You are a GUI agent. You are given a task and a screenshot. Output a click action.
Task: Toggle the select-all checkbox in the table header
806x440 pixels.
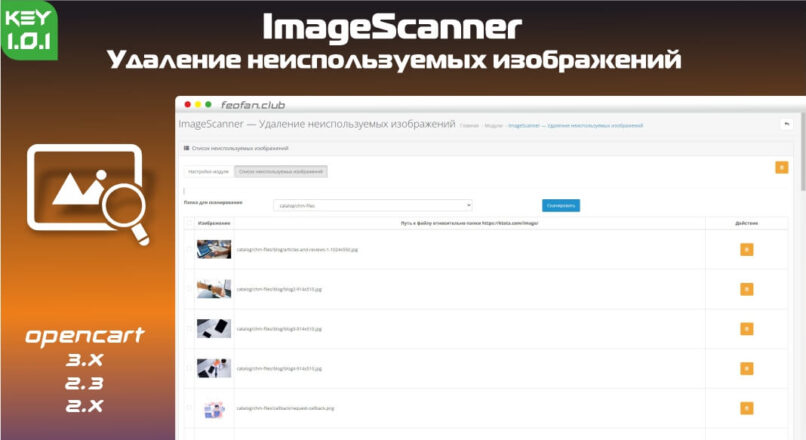[190, 223]
